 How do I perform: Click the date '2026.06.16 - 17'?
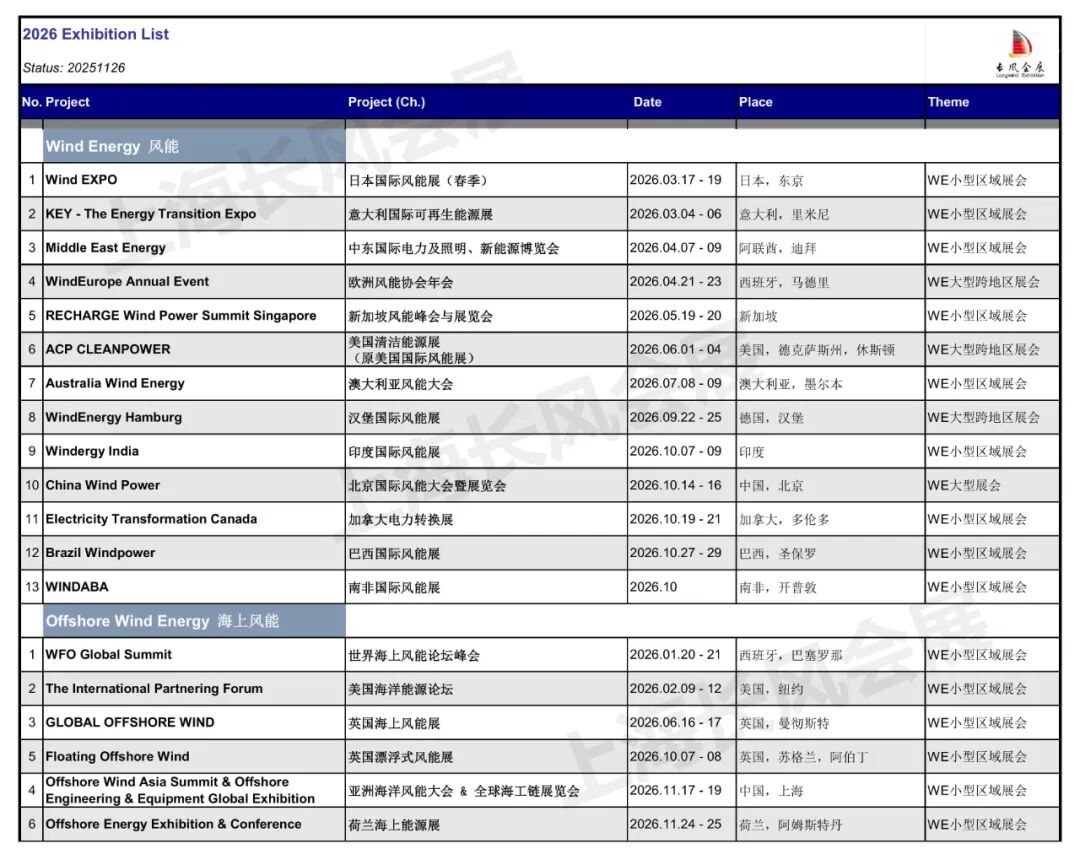(676, 722)
